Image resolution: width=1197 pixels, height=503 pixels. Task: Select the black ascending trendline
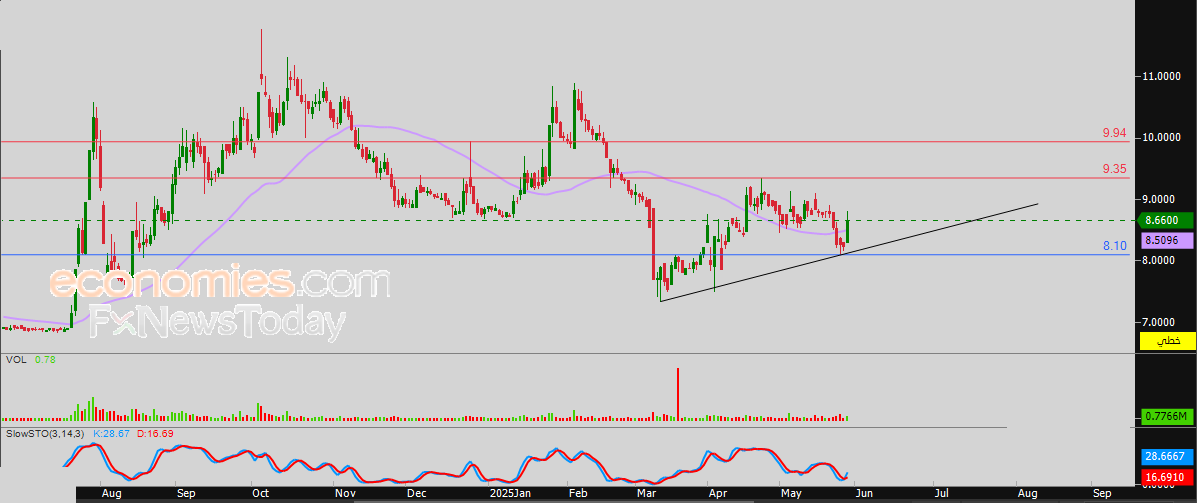849,252
